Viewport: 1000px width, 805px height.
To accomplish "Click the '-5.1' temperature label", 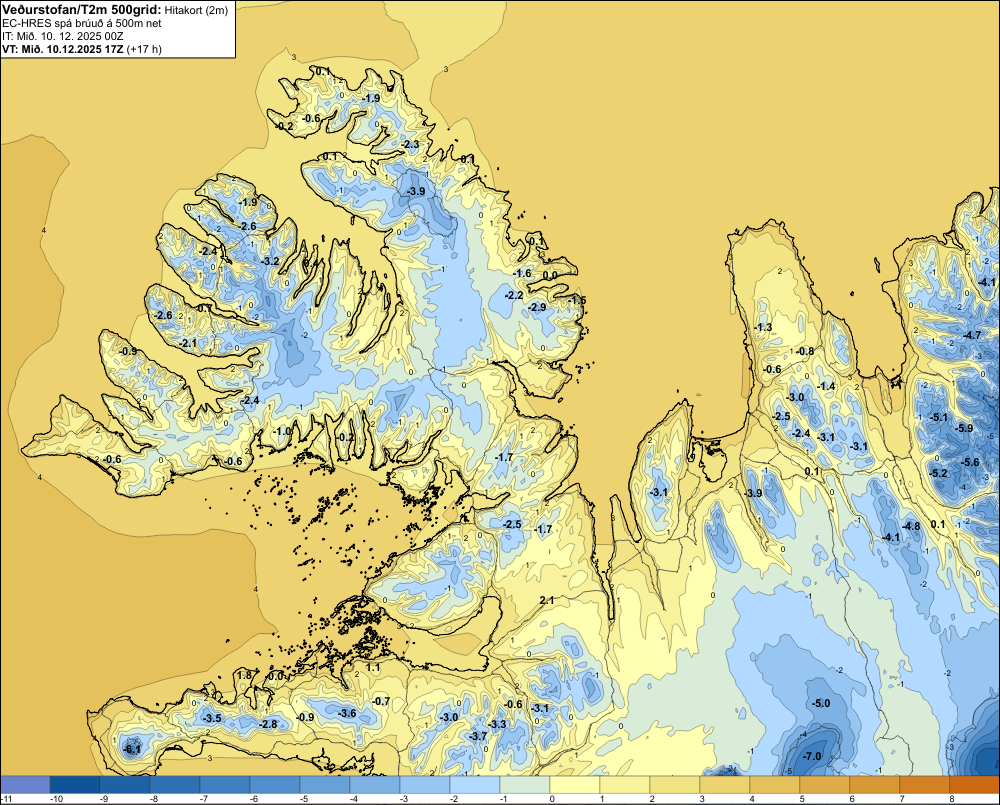I will point(939,417).
